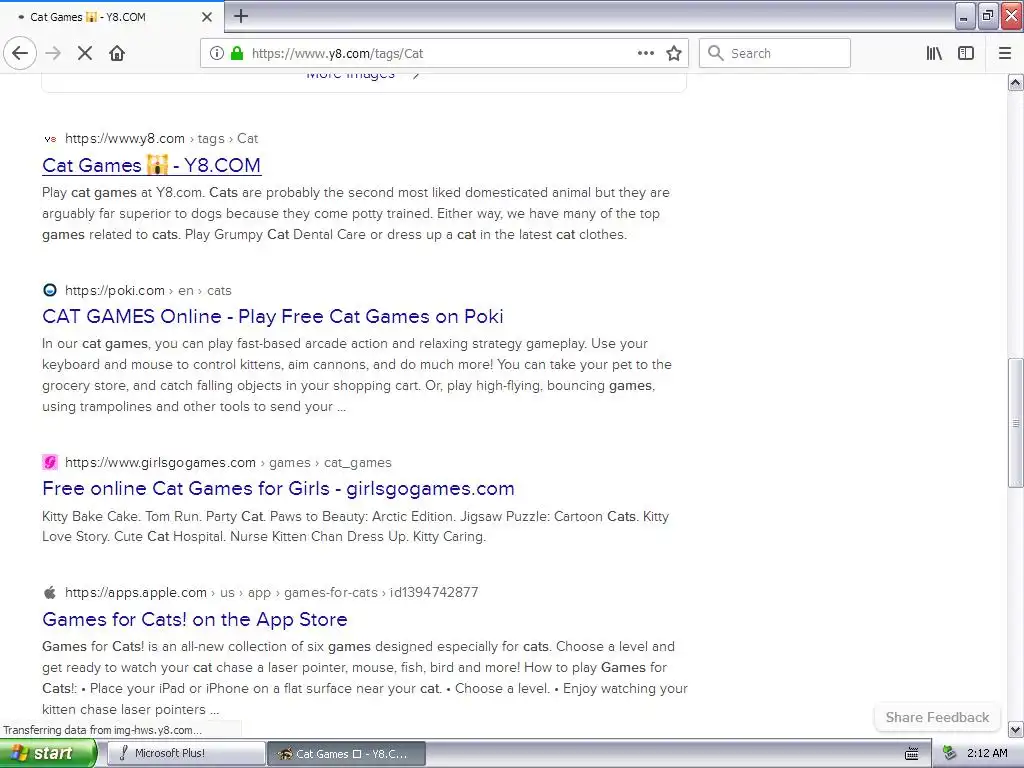1024x768 pixels.
Task: Click Cat Games taskbar window button
Action: [346, 753]
